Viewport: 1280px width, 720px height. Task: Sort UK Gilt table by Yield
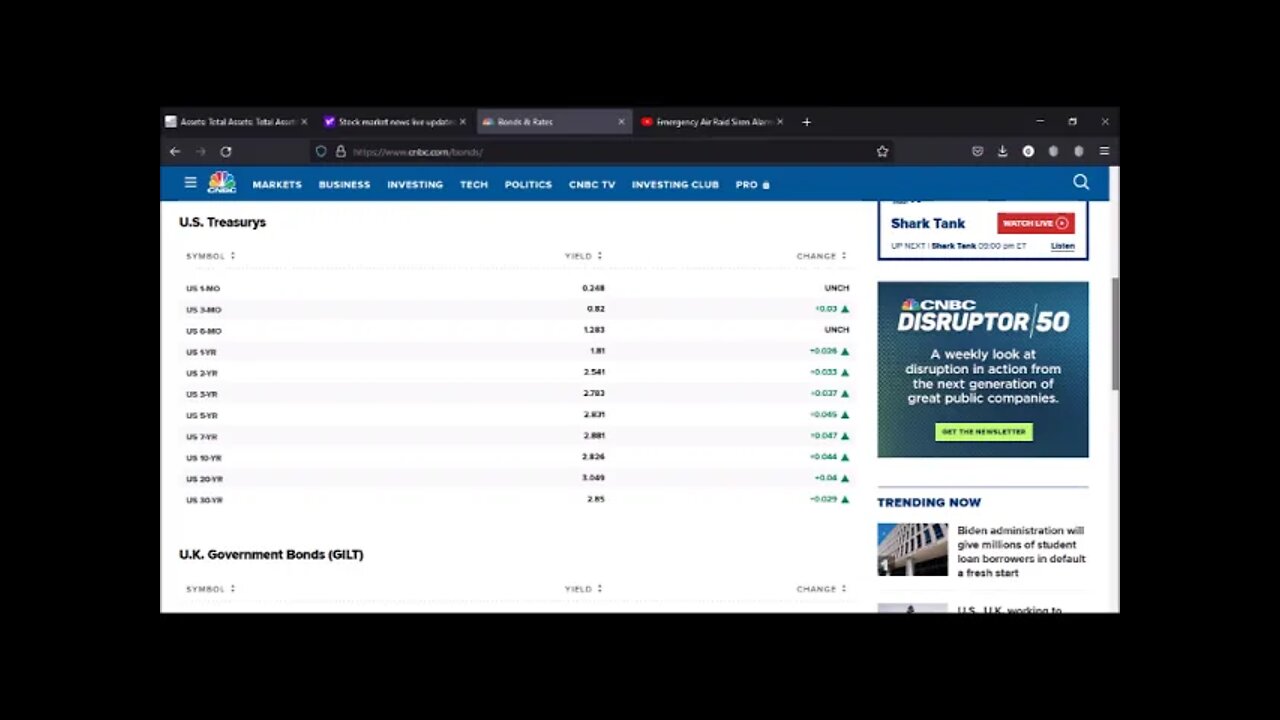coord(584,589)
